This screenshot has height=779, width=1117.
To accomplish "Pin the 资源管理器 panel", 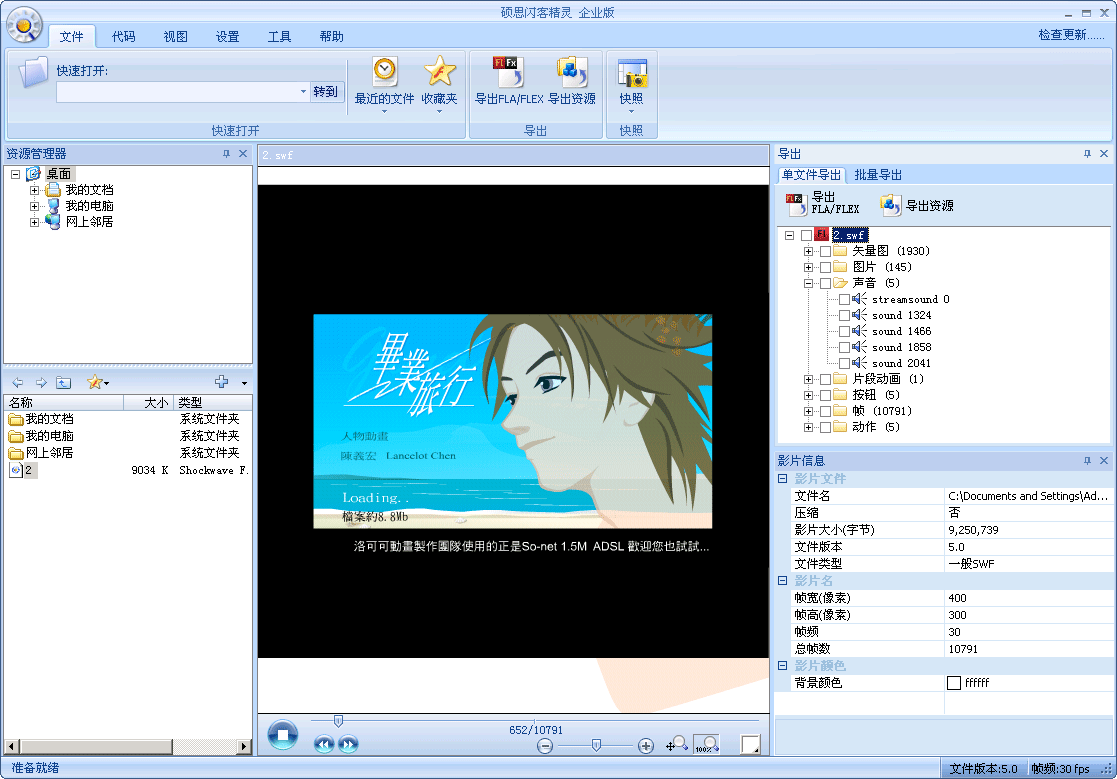I will coord(227,154).
